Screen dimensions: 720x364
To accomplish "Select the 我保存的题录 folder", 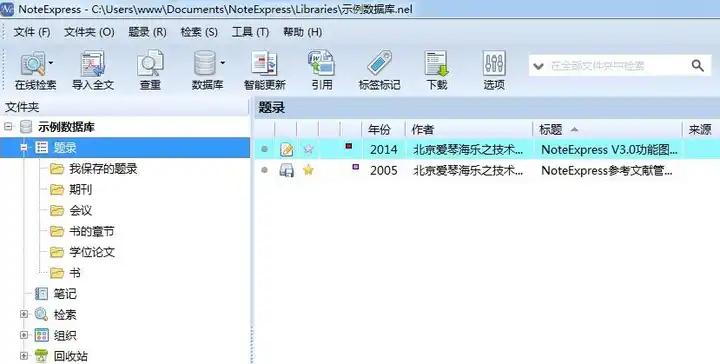I will [x=103, y=168].
